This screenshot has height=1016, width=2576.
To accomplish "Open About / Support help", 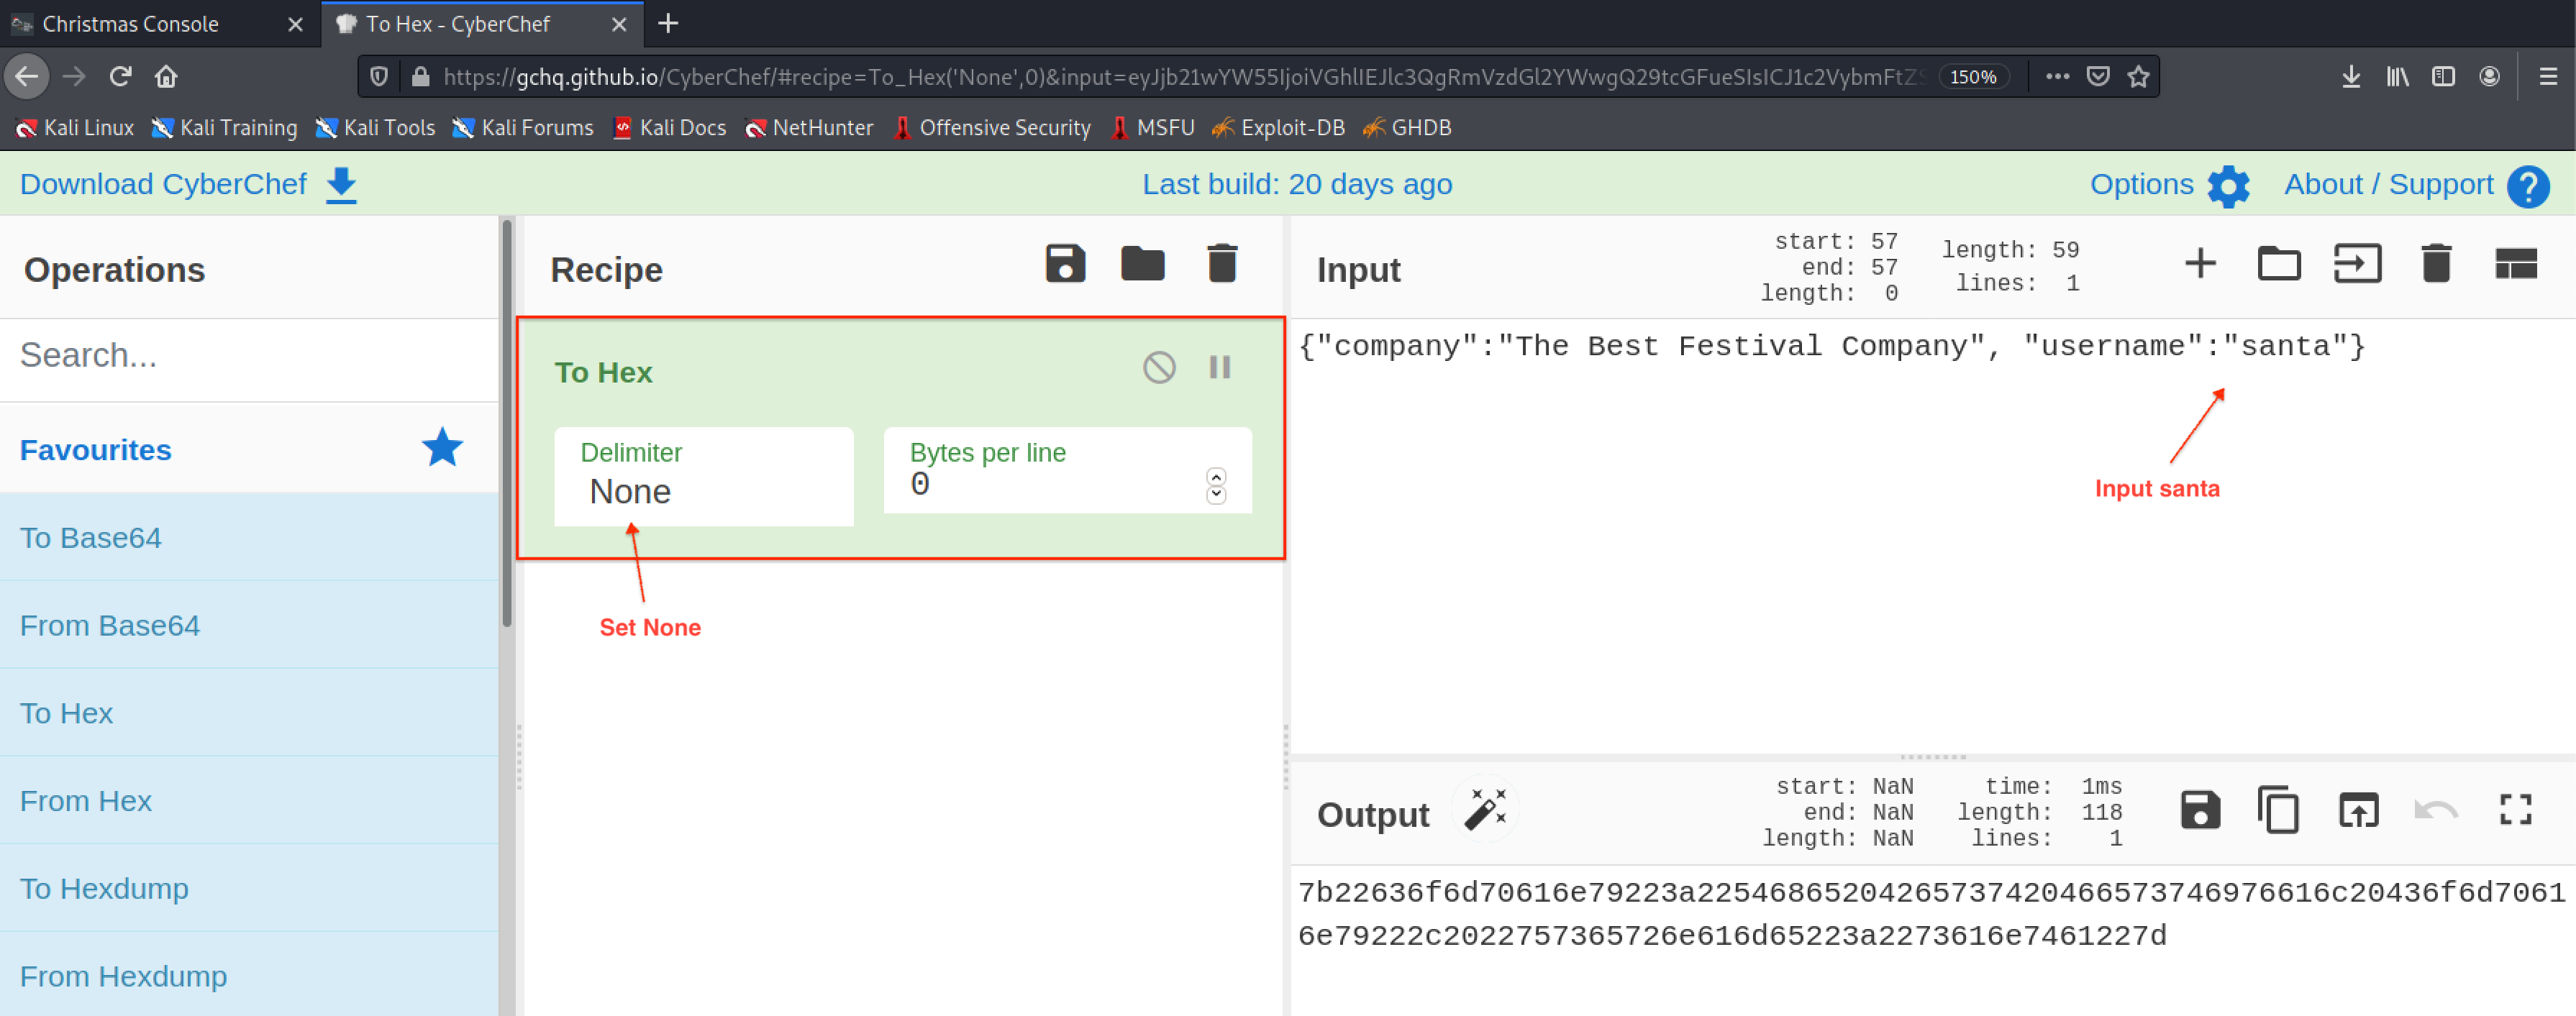I will 2416,185.
